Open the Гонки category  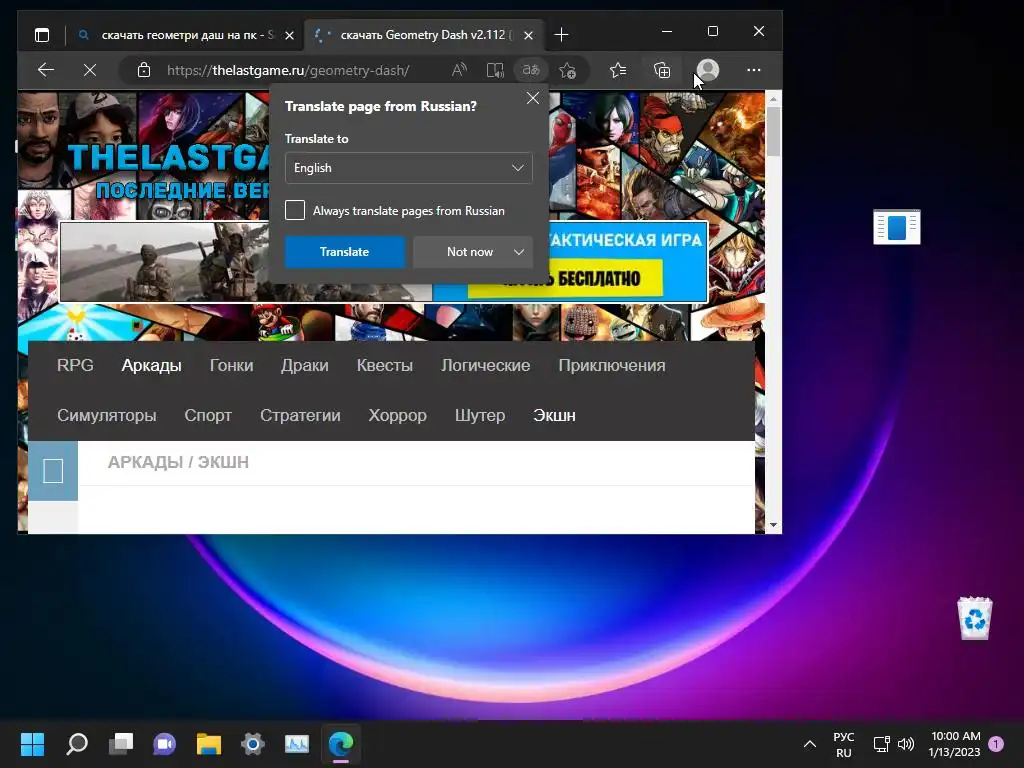click(x=231, y=365)
